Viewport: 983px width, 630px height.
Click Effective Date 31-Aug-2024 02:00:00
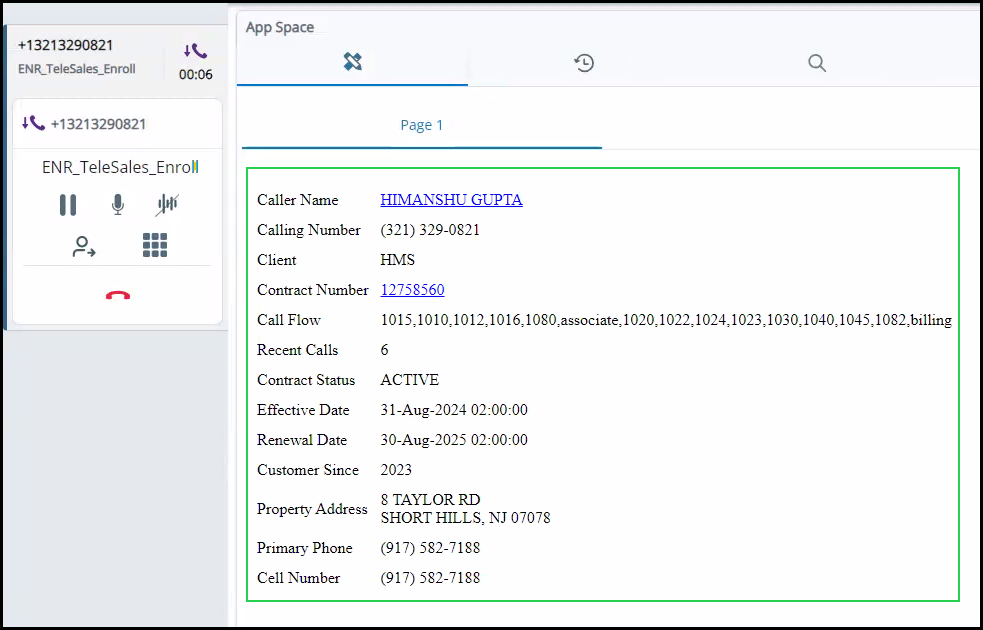click(454, 410)
